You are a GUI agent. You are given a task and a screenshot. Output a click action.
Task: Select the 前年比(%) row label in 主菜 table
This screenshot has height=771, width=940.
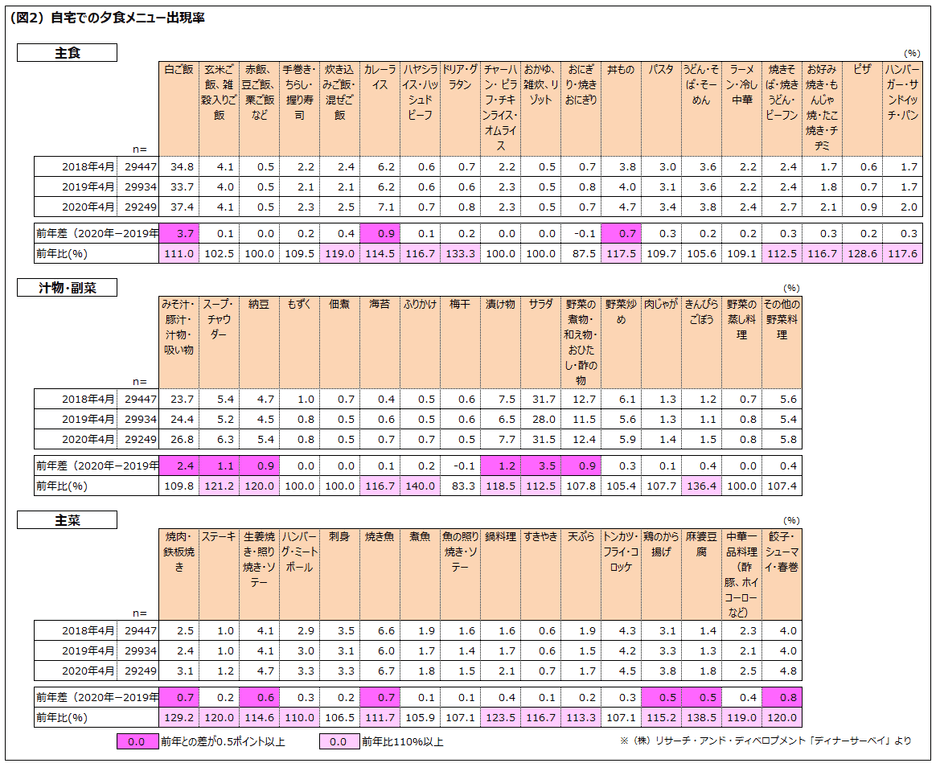[62, 718]
